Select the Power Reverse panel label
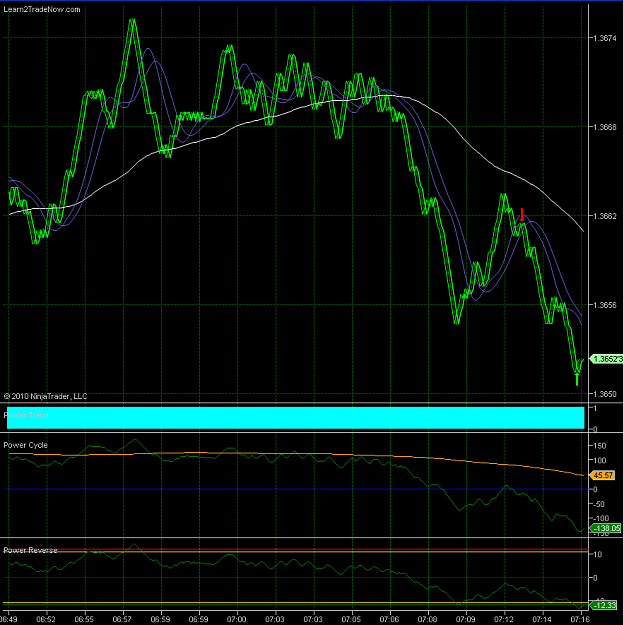The image size is (624, 625). [30, 550]
